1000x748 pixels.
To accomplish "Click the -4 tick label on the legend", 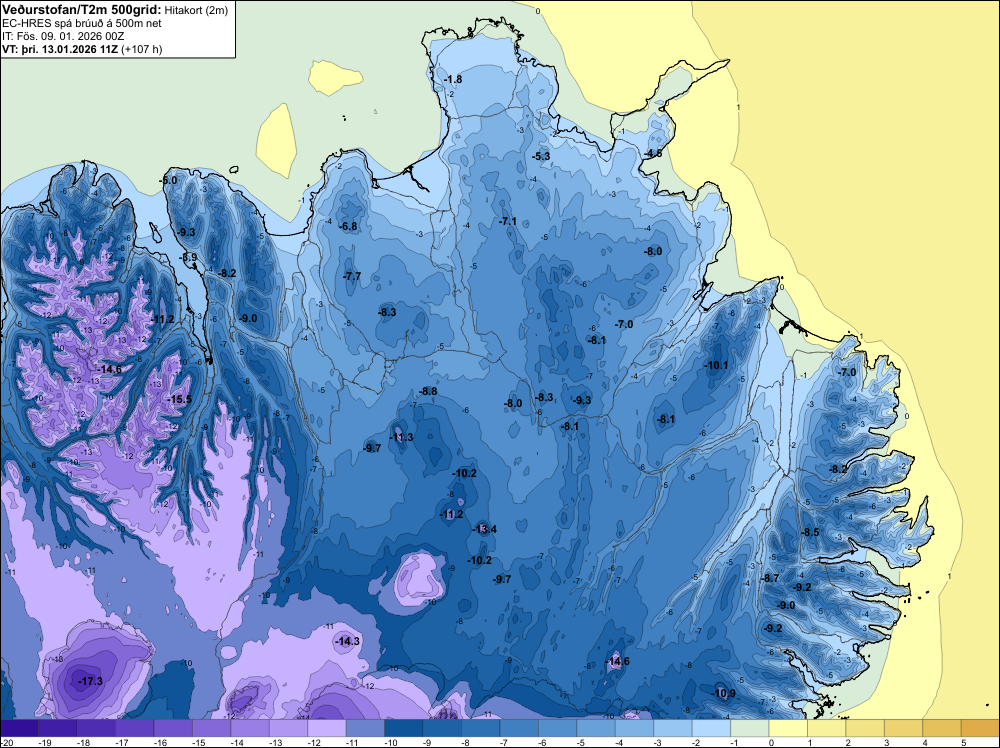I will pyautogui.click(x=621, y=743).
